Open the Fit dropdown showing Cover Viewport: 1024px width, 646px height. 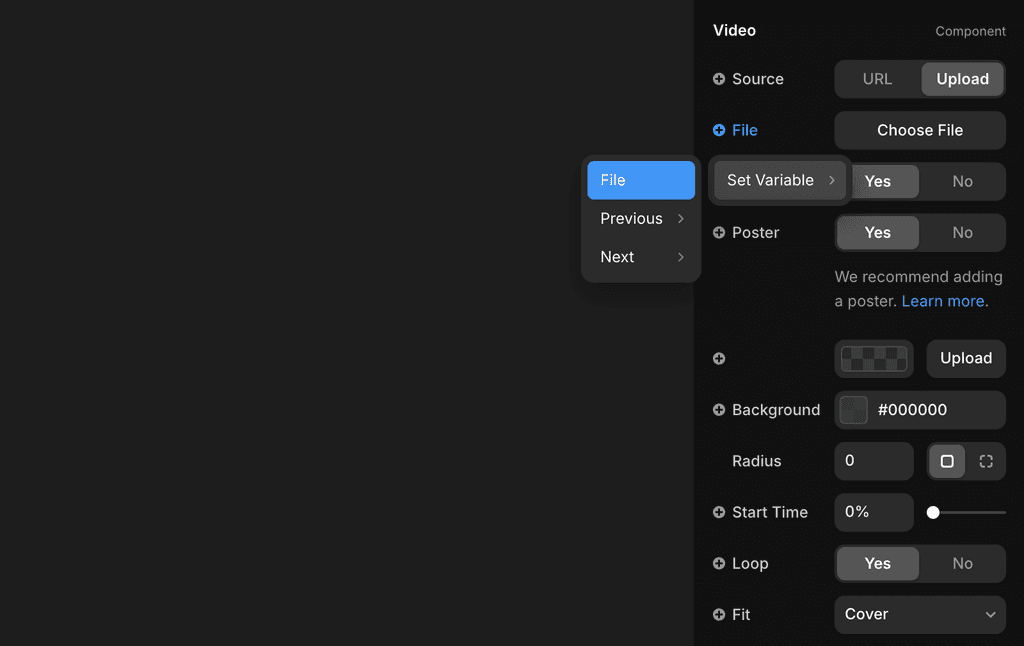(x=919, y=615)
